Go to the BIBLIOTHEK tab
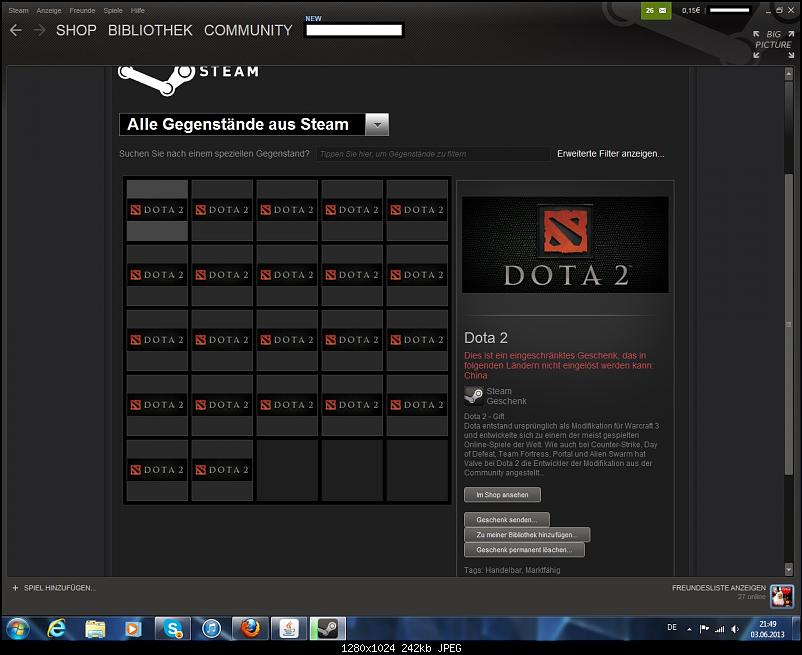802x655 pixels. coord(150,30)
